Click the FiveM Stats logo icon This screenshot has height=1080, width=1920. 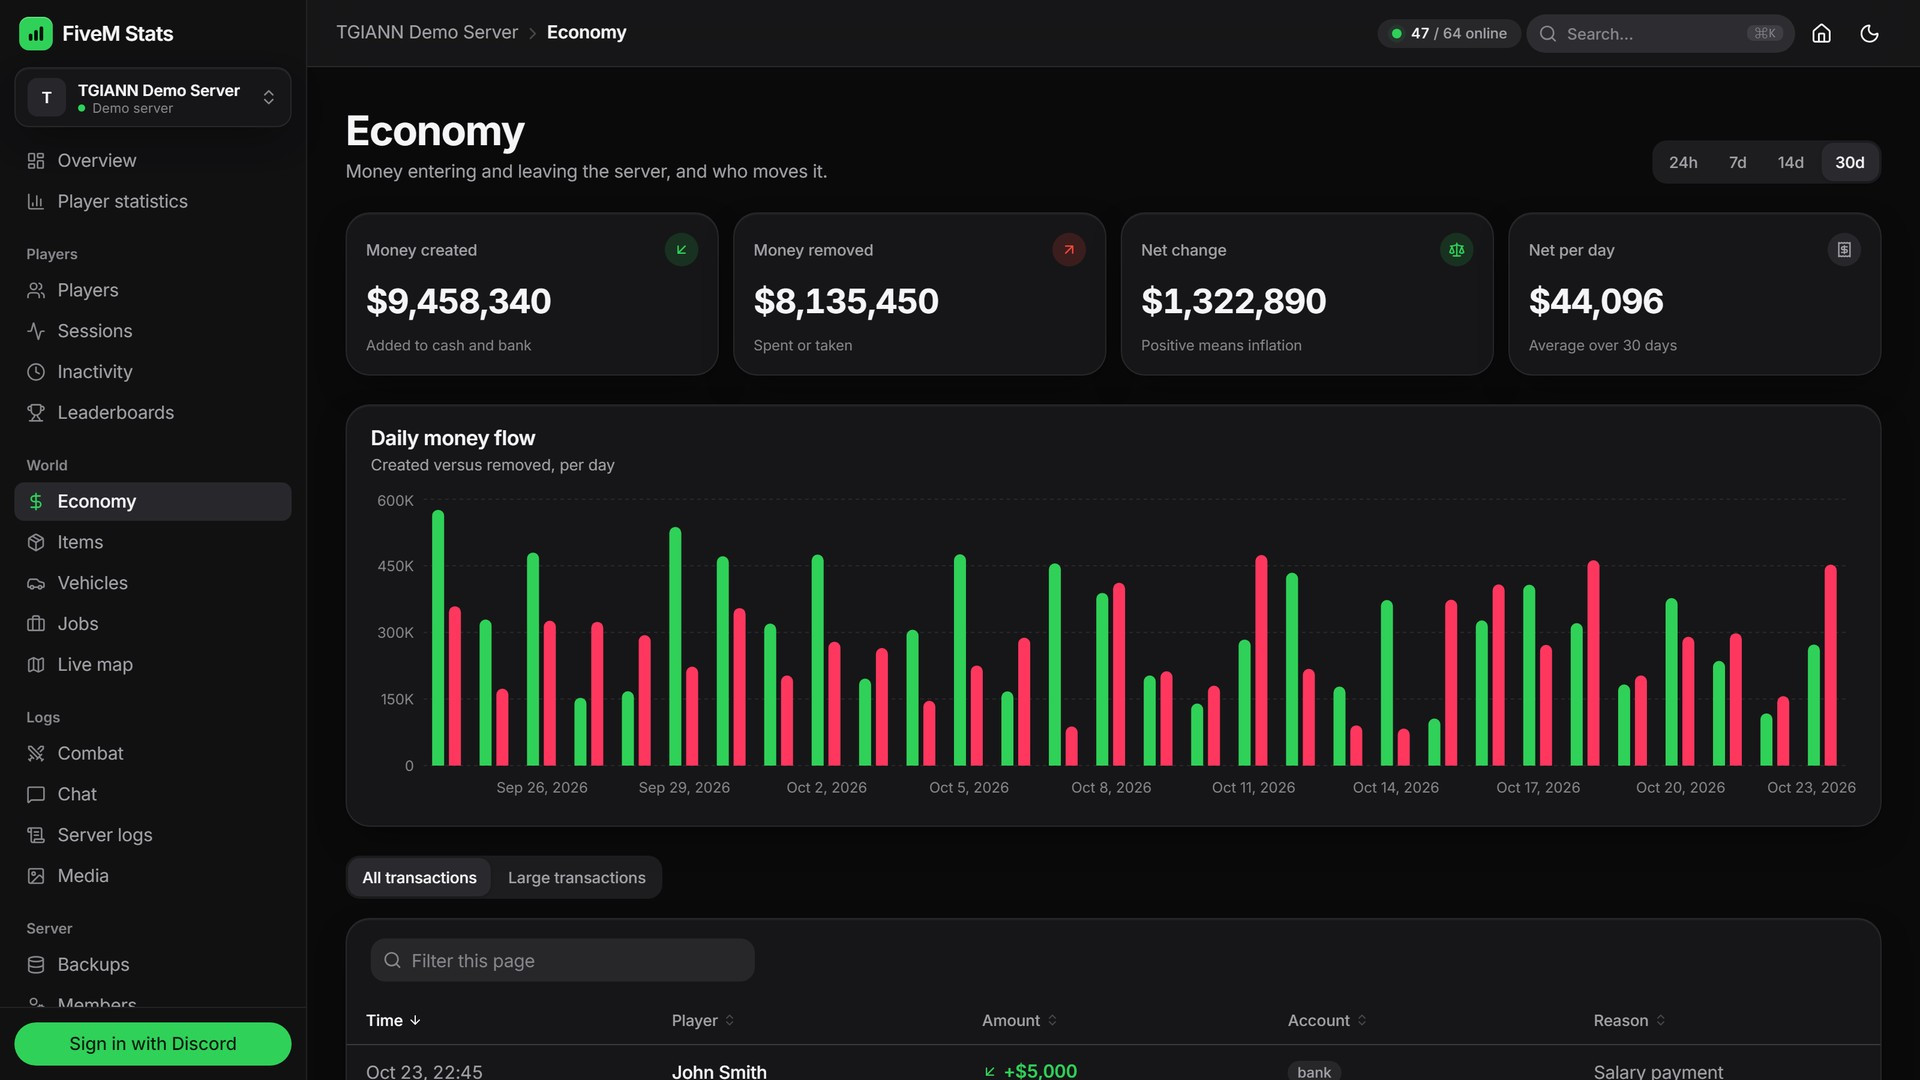(x=36, y=33)
